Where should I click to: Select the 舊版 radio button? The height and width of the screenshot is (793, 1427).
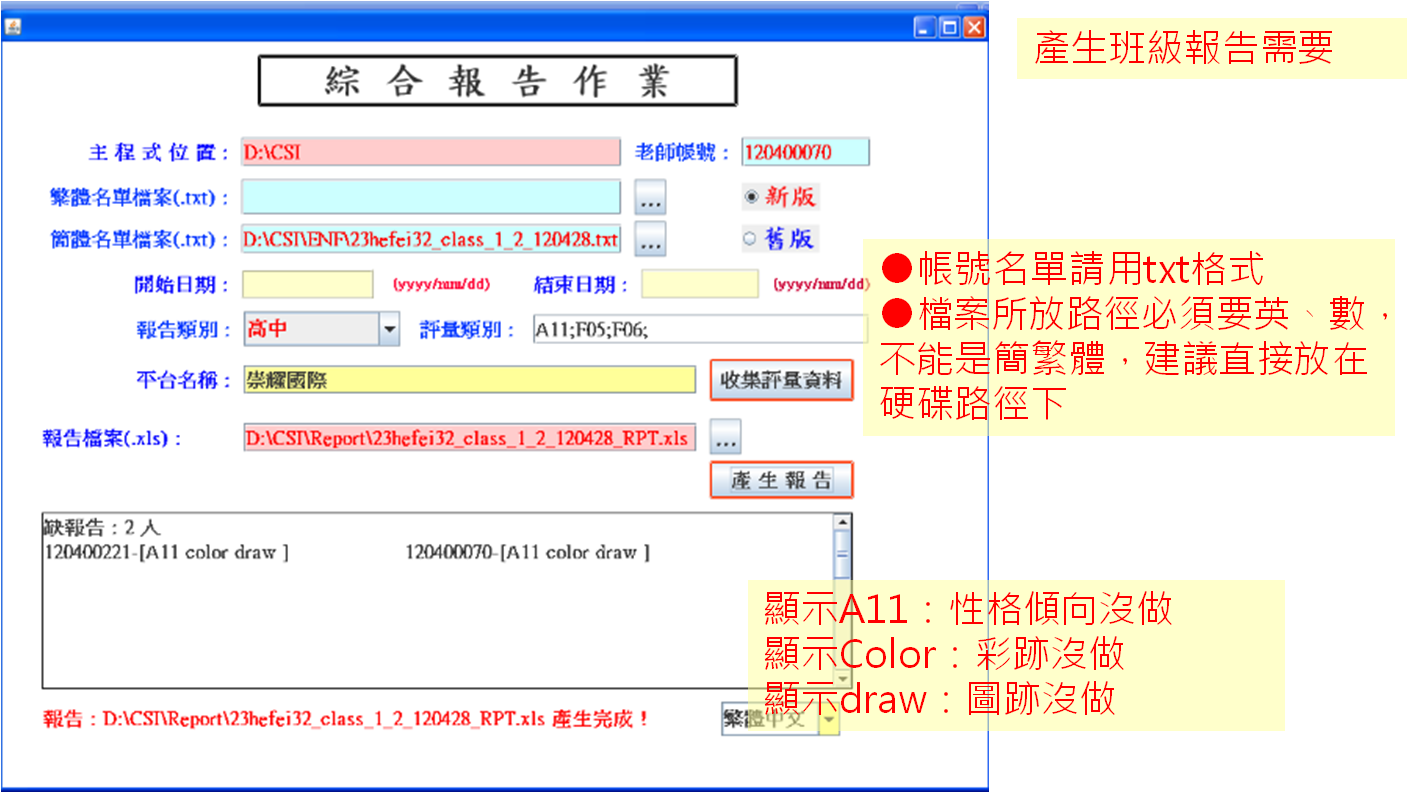coord(749,239)
